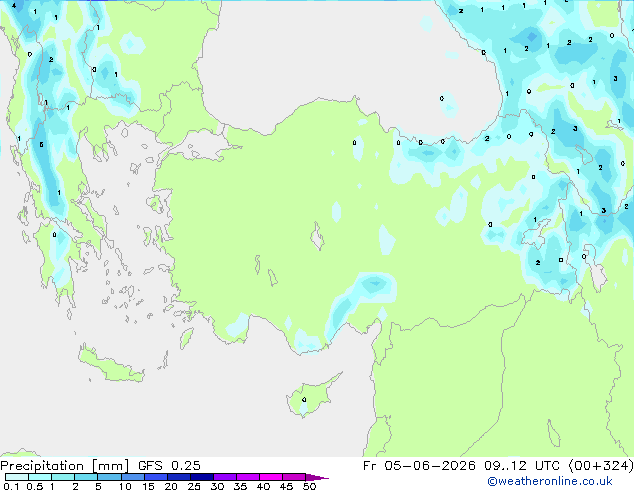Viewport: 634px width, 490px height.
Task: Click the 20–25 mm legend color box
Action: point(178,477)
